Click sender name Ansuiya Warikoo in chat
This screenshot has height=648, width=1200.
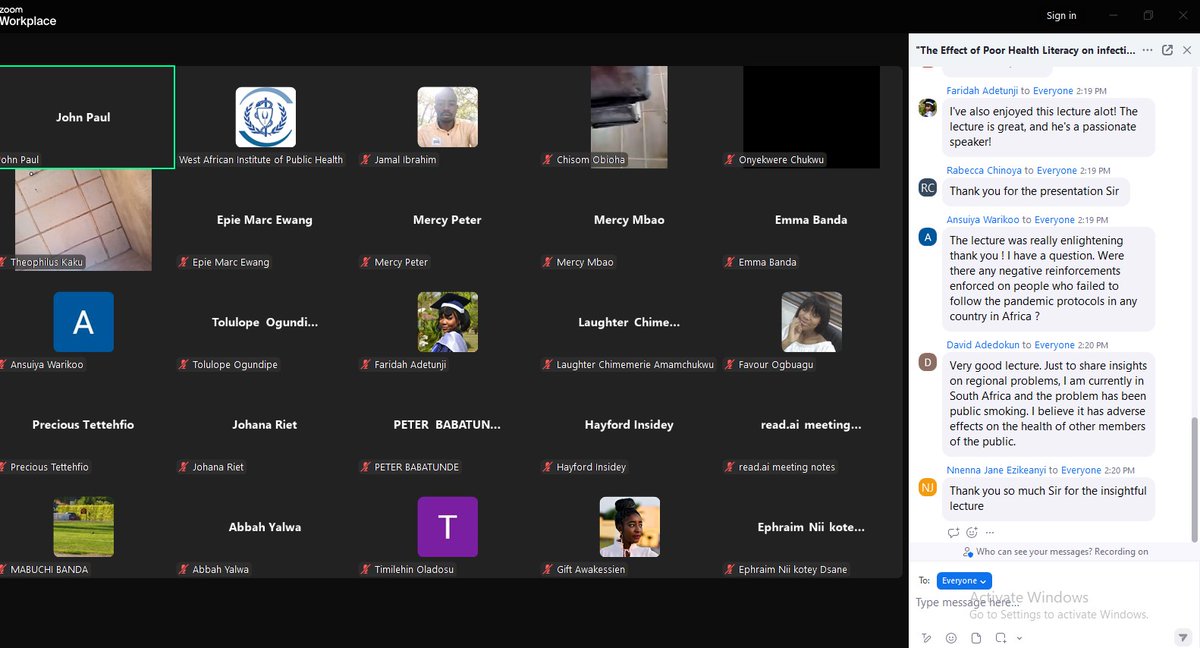coord(983,220)
